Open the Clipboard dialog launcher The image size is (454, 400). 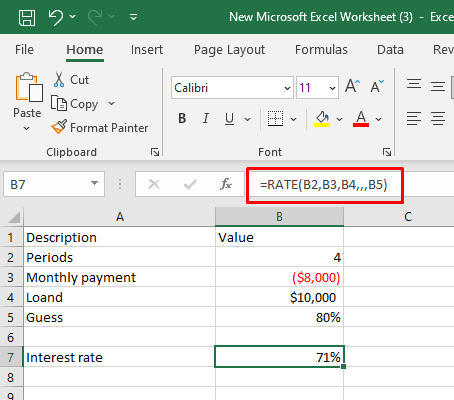(155, 152)
